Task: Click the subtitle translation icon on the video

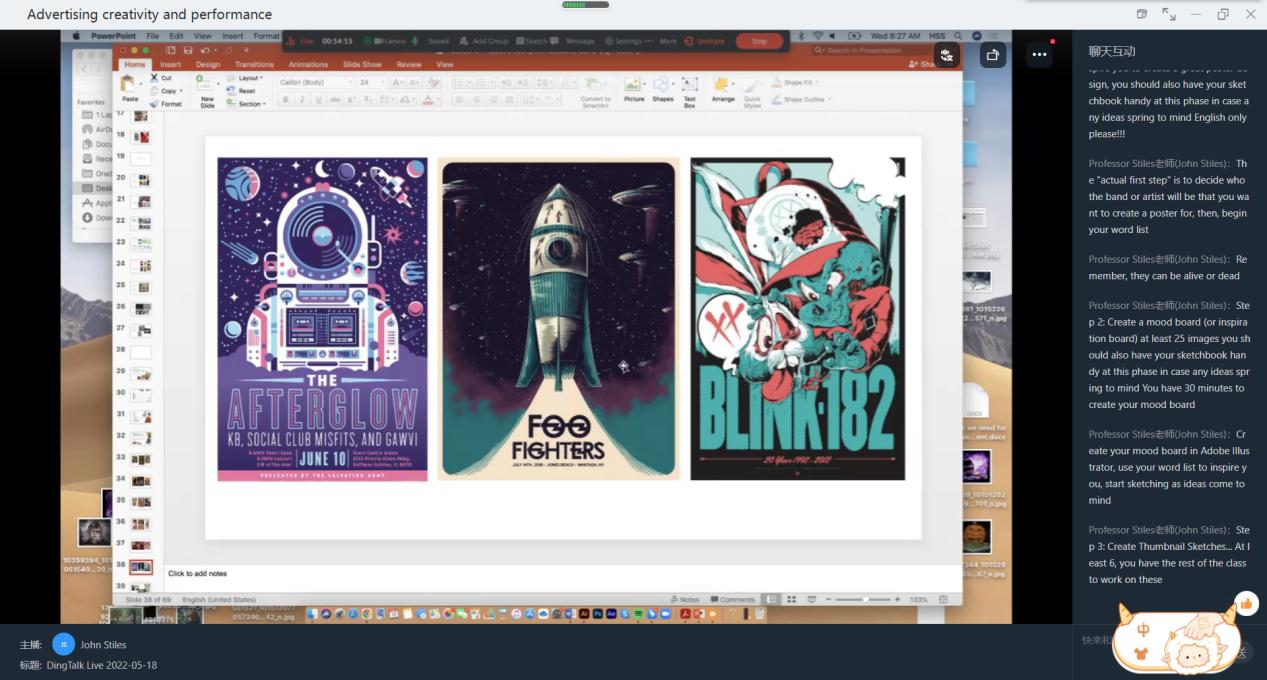Action: tap(946, 56)
